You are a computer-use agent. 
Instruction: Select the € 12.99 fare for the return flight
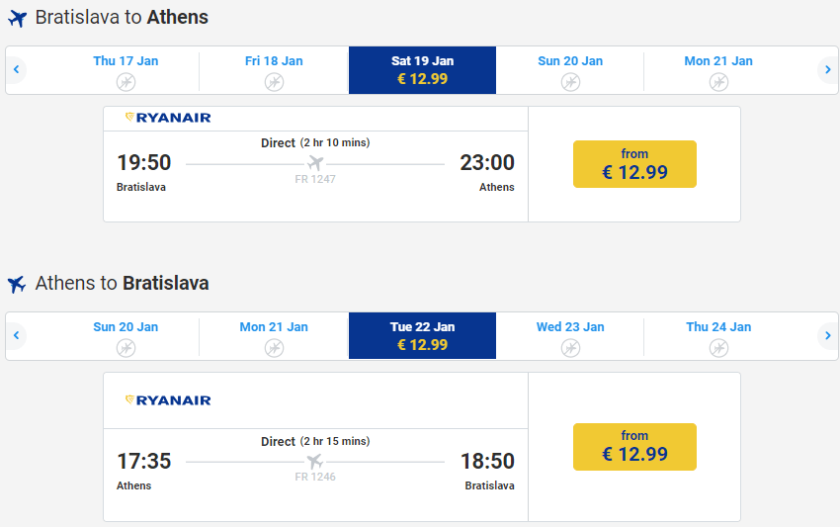(634, 446)
